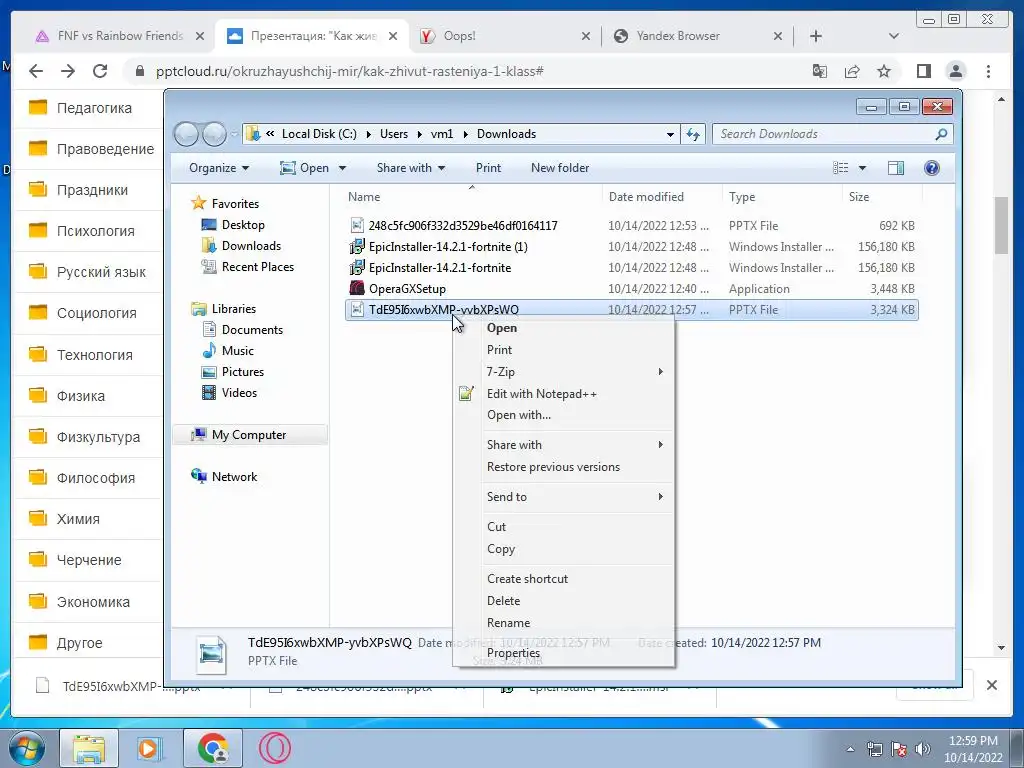Image resolution: width=1024 pixels, height=768 pixels.
Task: Open Chrome three-dot menu
Action: (988, 71)
